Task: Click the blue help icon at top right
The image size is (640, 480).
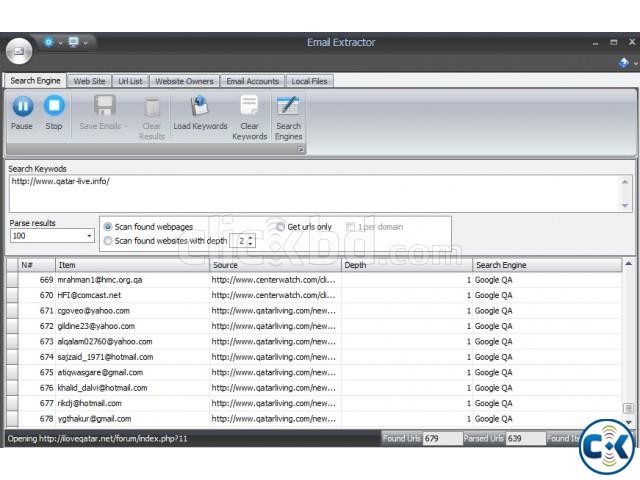Action: pyautogui.click(x=624, y=63)
